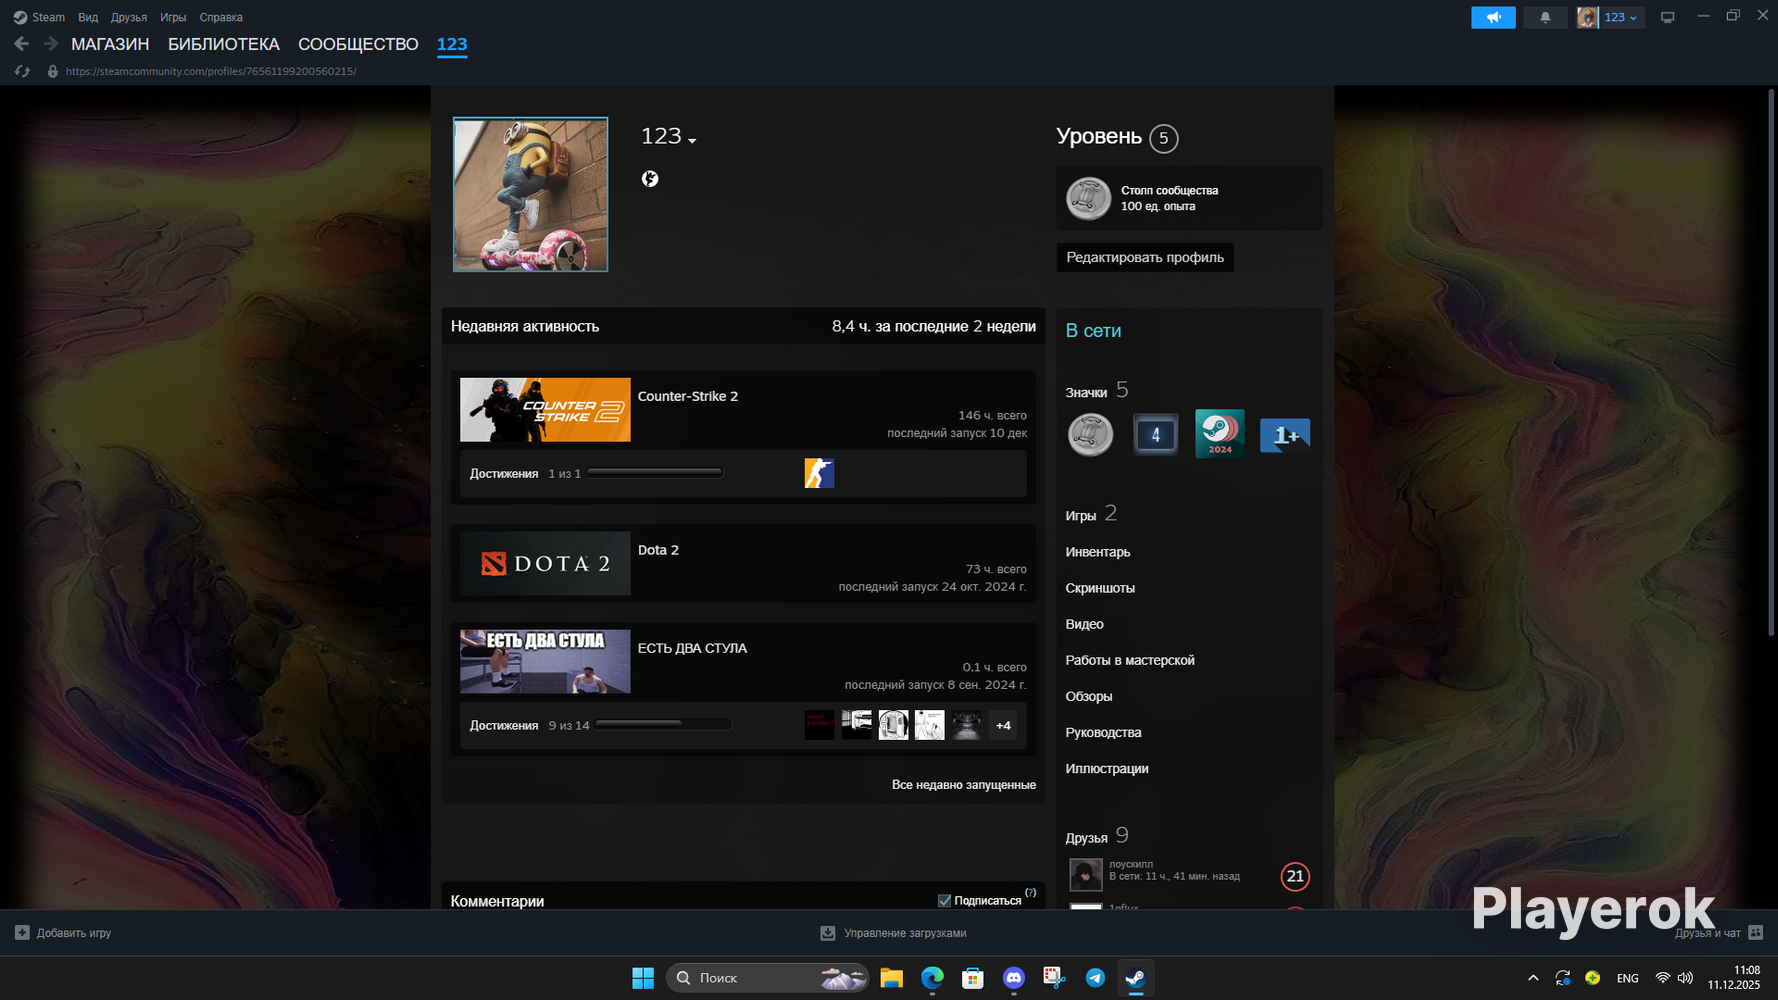The width and height of the screenshot is (1778, 1000).
Task: Open the Друзья и чат friends icon
Action: (x=1755, y=933)
